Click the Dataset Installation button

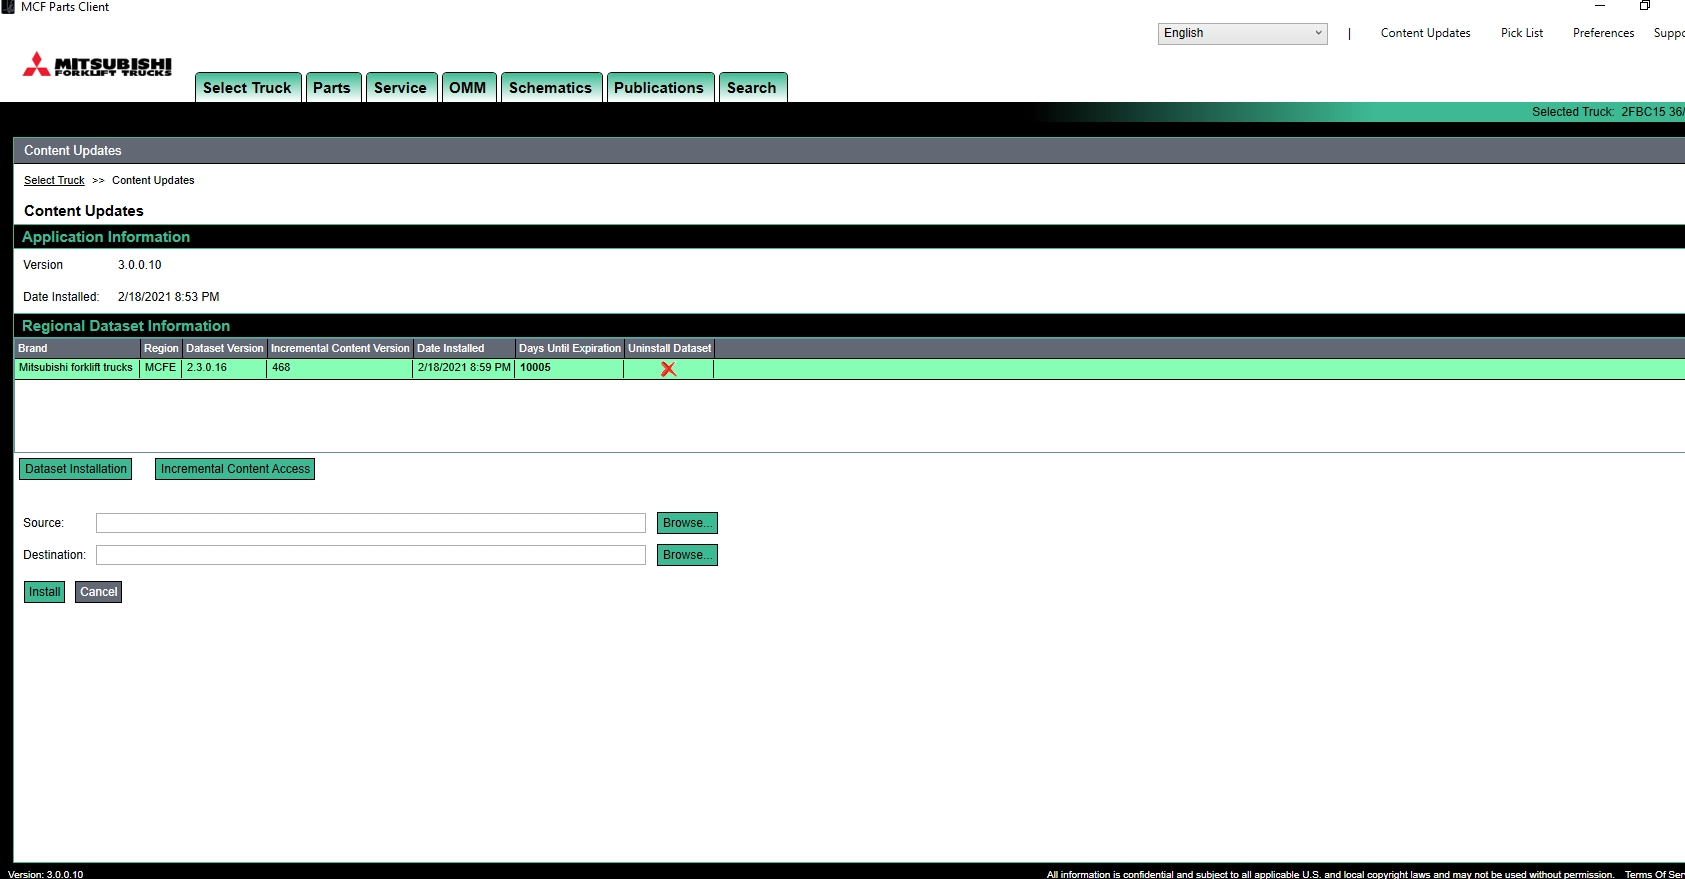pyautogui.click(x=76, y=469)
